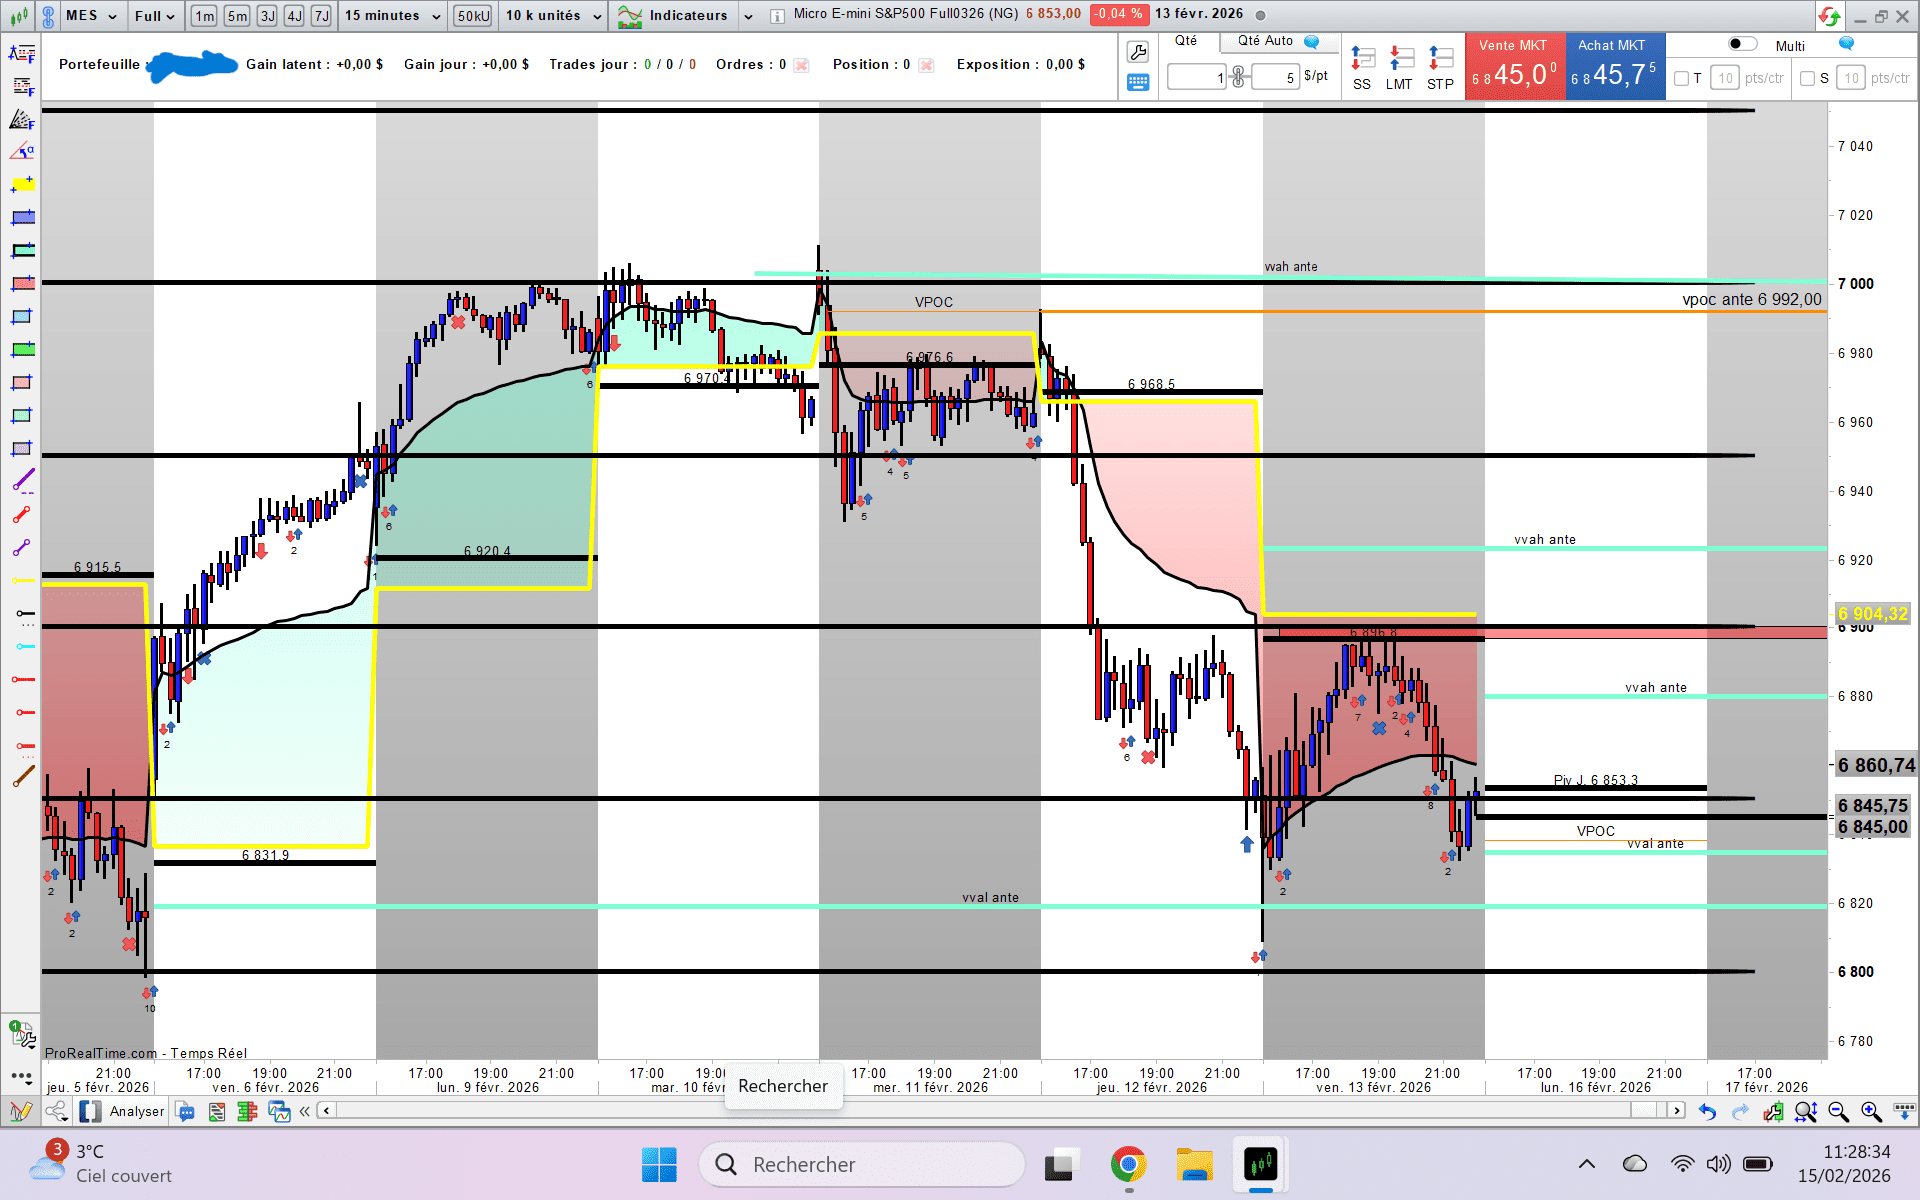Click the undo arrow icon
The width and height of the screenshot is (1920, 1200).
(1708, 1111)
